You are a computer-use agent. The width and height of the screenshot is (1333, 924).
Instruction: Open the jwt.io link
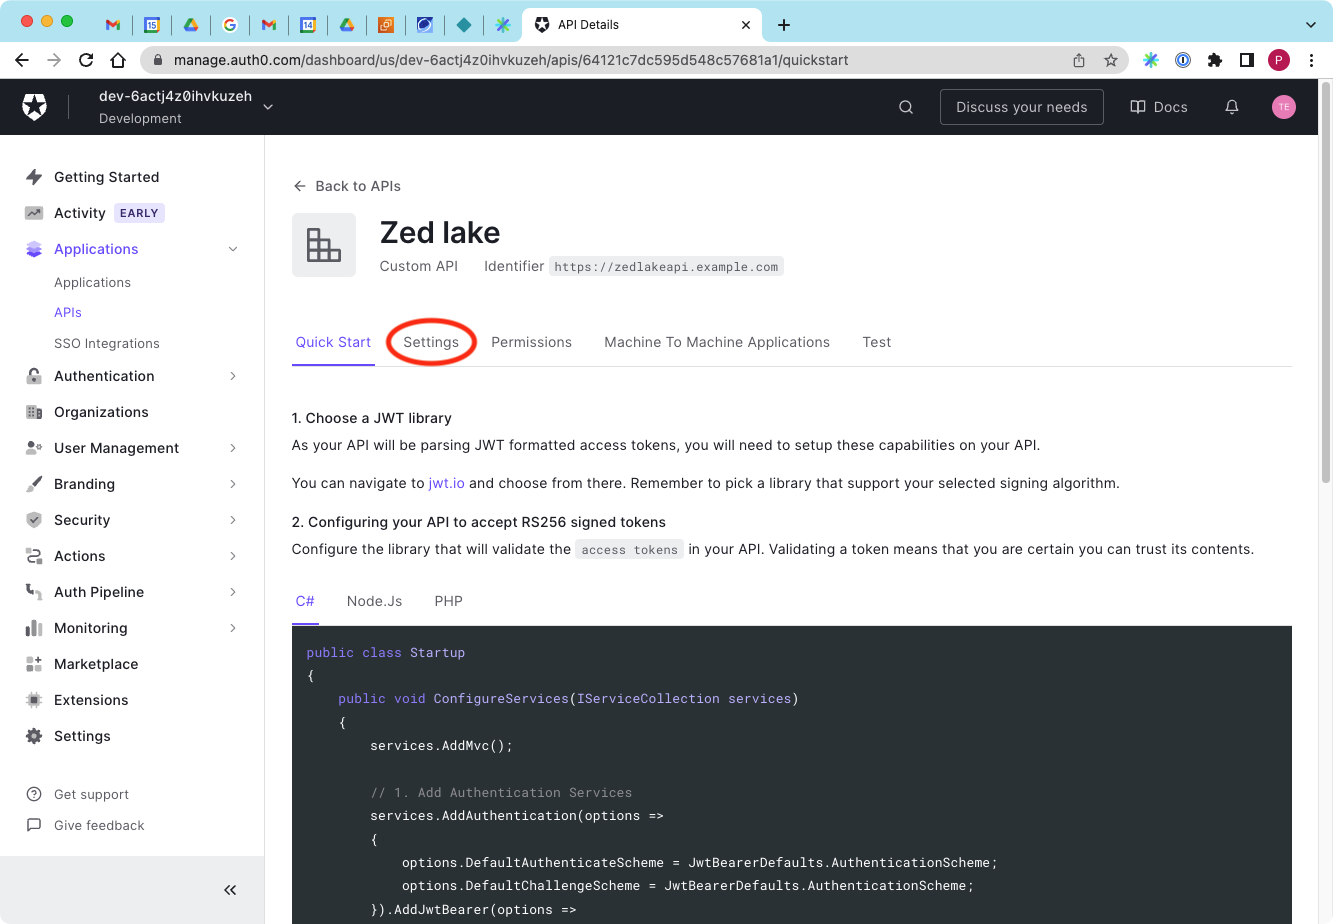[x=447, y=483]
